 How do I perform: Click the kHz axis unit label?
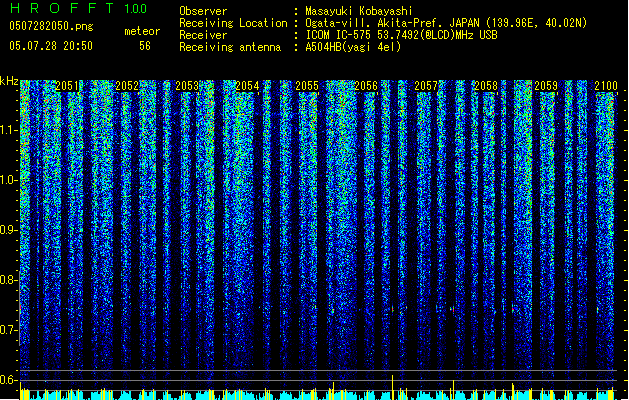tap(9, 81)
